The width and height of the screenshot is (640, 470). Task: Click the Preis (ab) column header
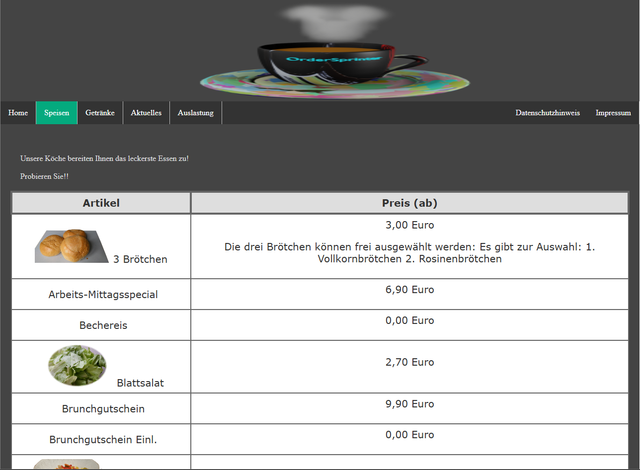coord(409,203)
